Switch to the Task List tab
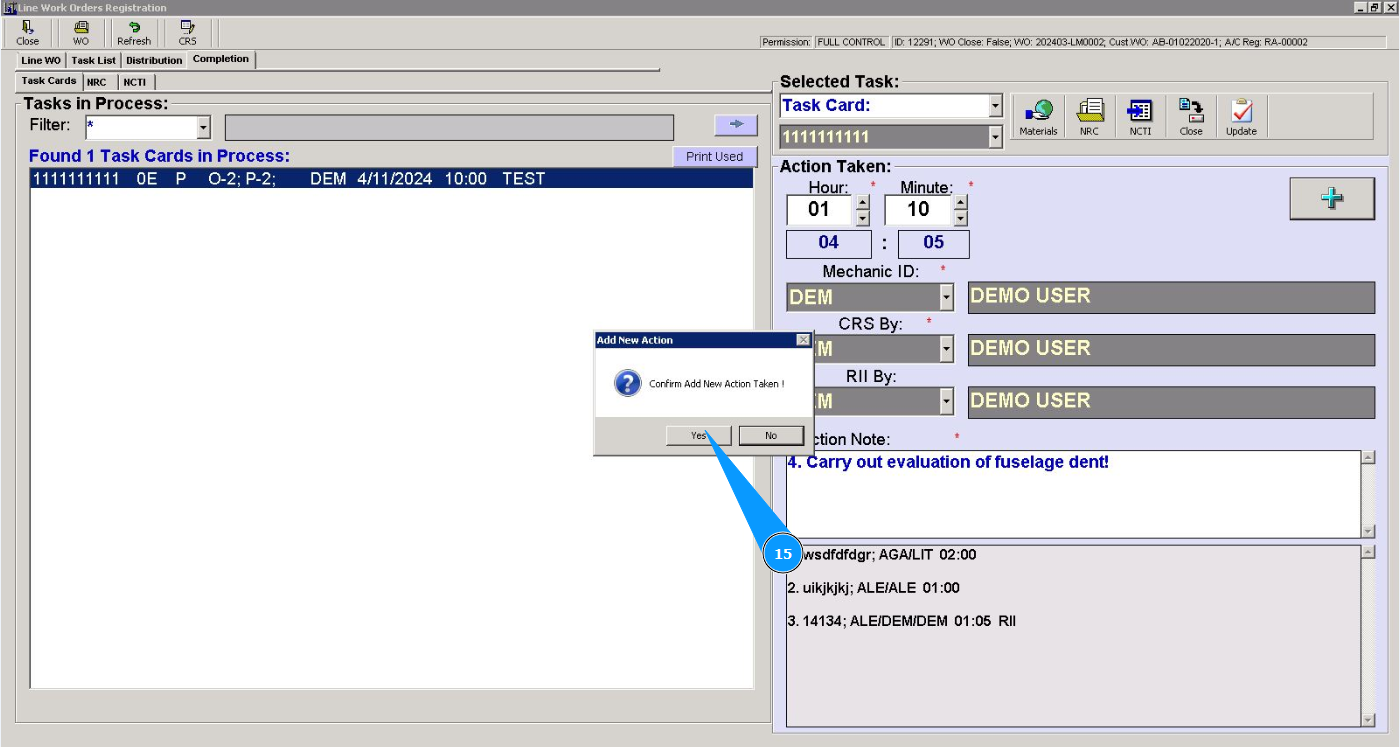The height and width of the screenshot is (747, 1400). point(93,60)
